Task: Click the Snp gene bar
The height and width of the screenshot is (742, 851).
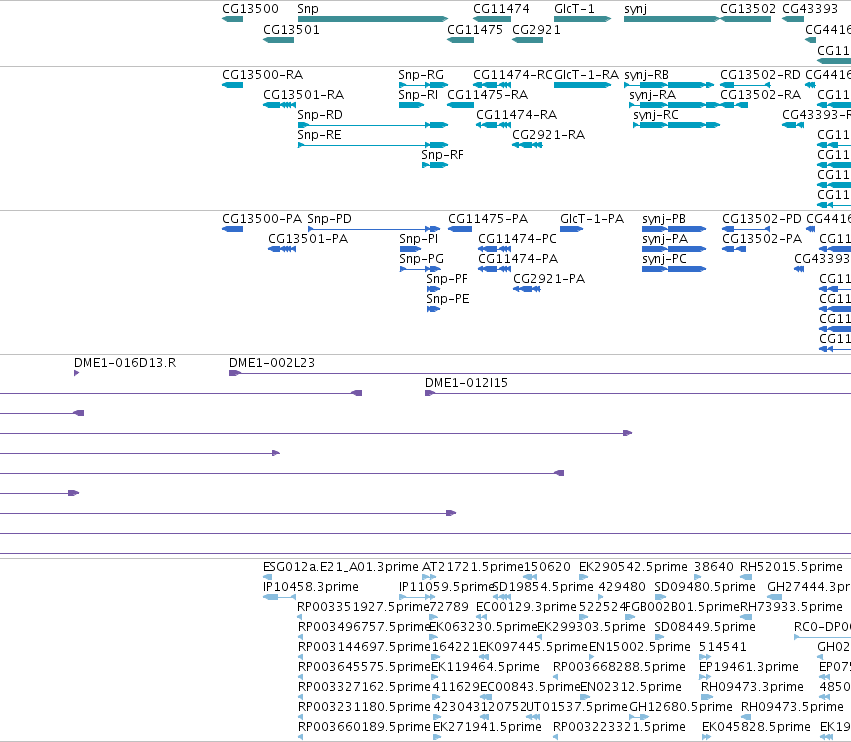Action: [373, 19]
